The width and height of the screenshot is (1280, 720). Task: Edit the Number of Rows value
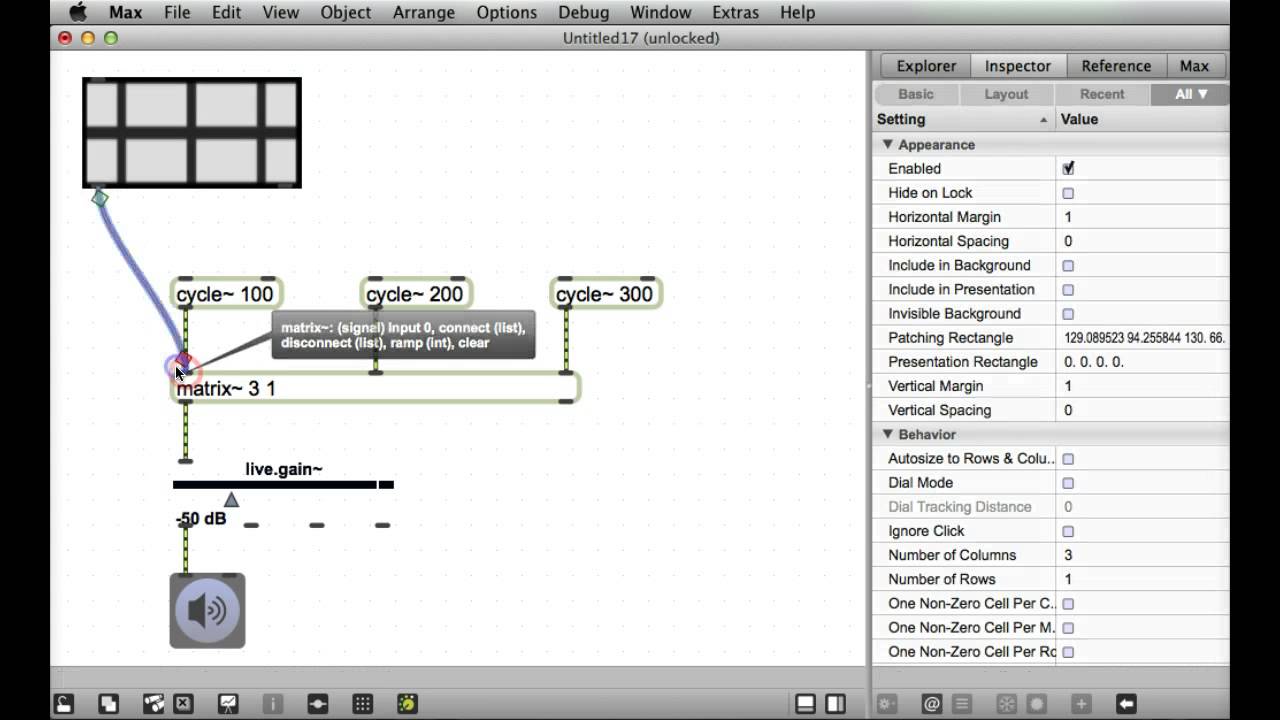coord(1143,579)
